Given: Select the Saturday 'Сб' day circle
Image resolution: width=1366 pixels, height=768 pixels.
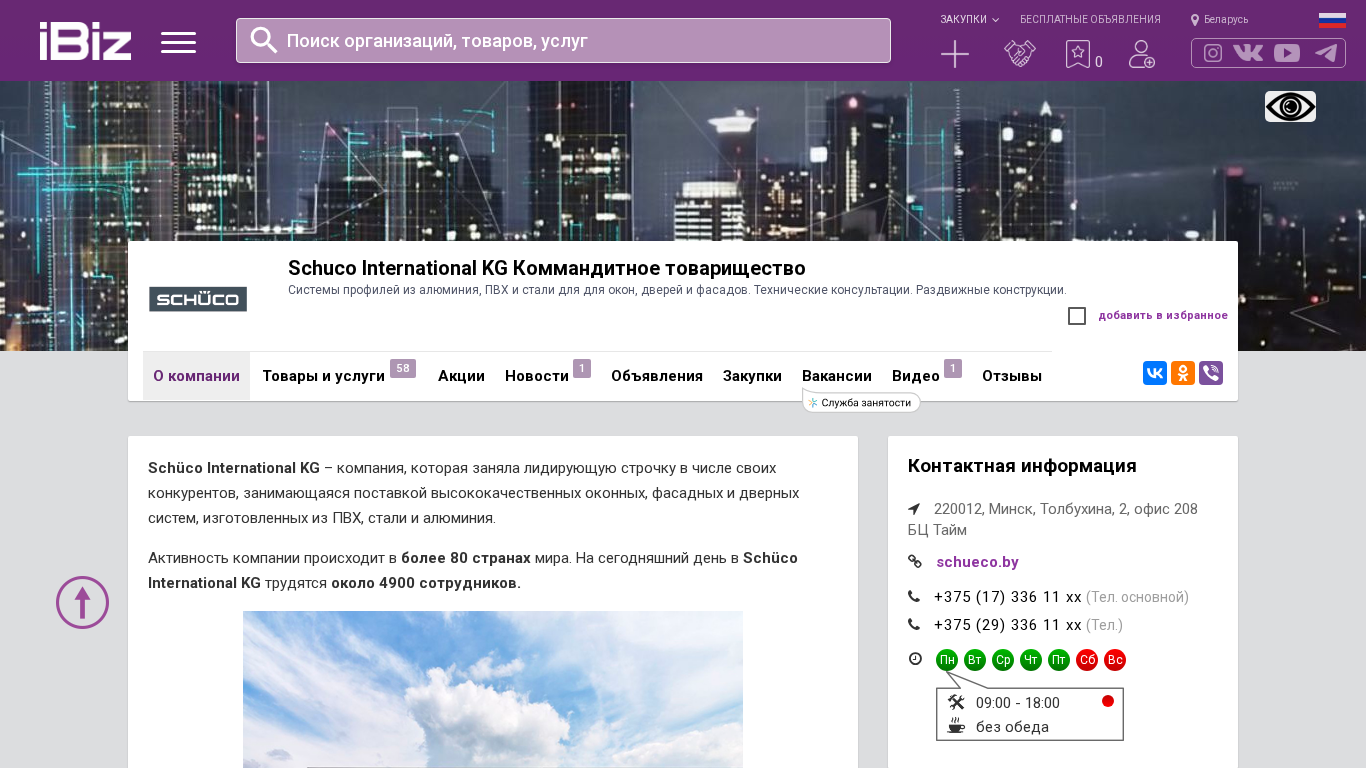Looking at the screenshot, I should [1087, 660].
